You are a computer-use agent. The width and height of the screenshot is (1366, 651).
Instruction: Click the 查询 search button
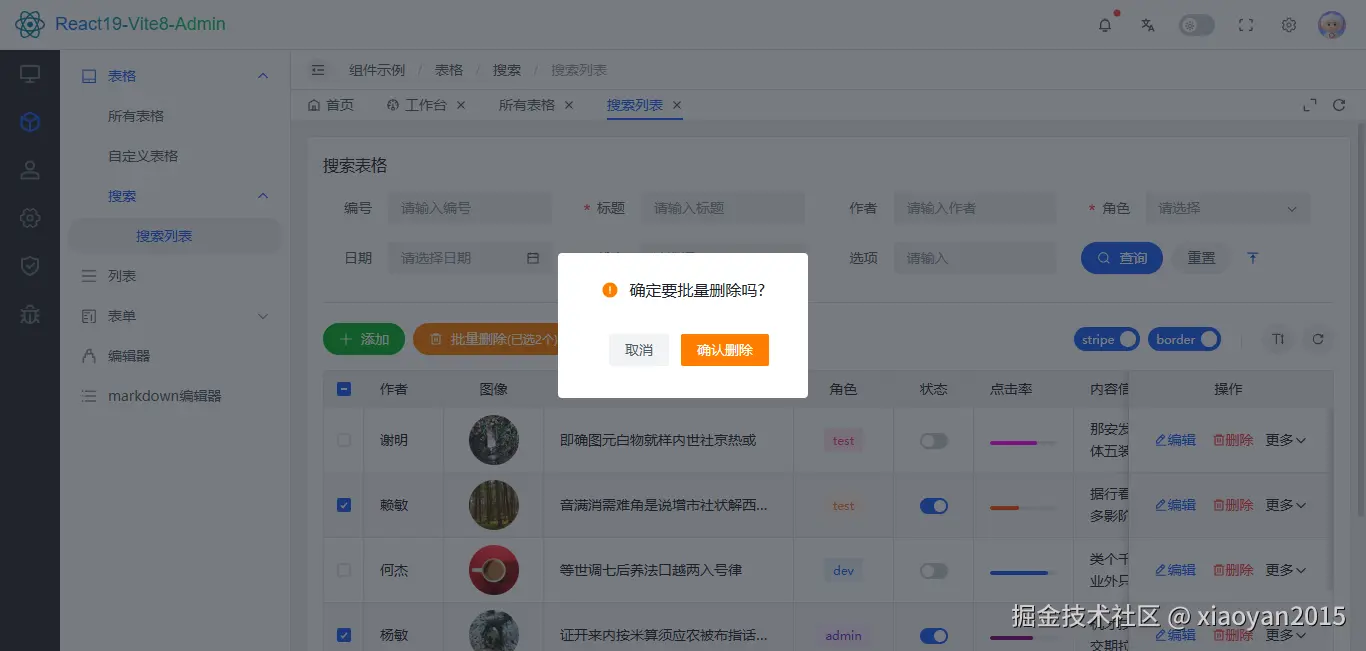pos(1122,258)
